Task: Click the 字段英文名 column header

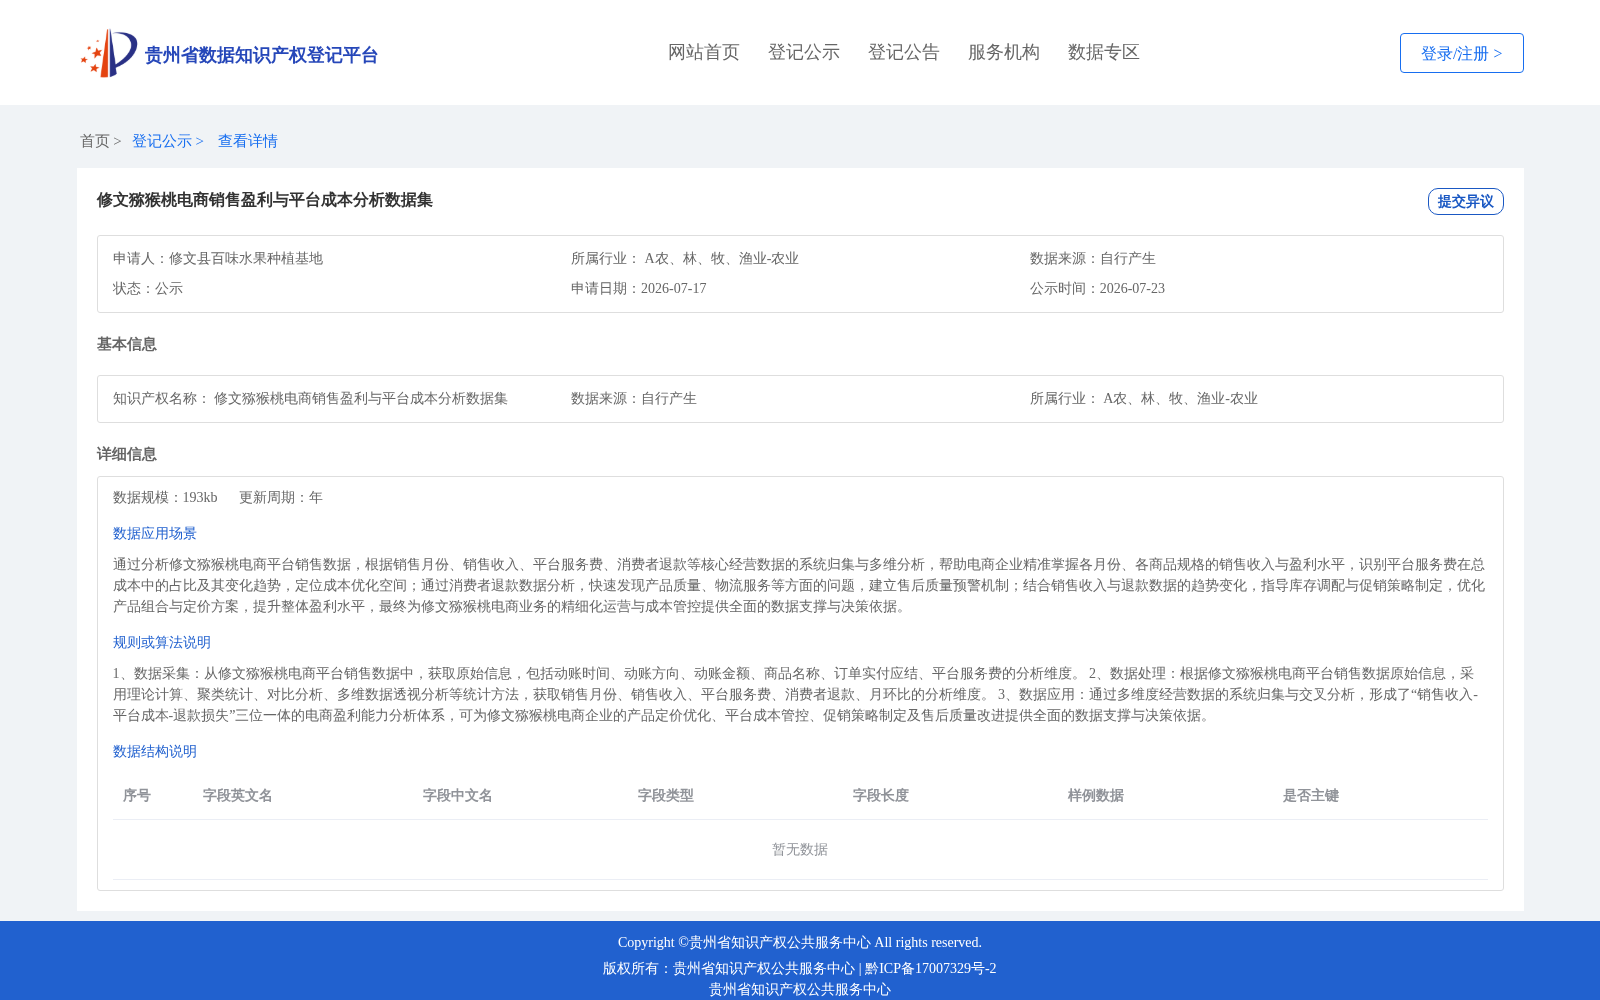Action: pyautogui.click(x=238, y=795)
